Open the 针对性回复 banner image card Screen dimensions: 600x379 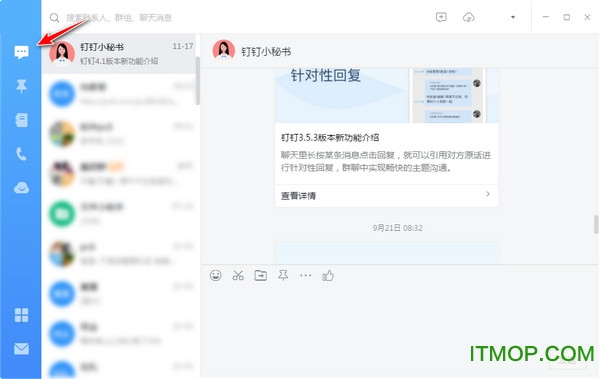(386, 96)
